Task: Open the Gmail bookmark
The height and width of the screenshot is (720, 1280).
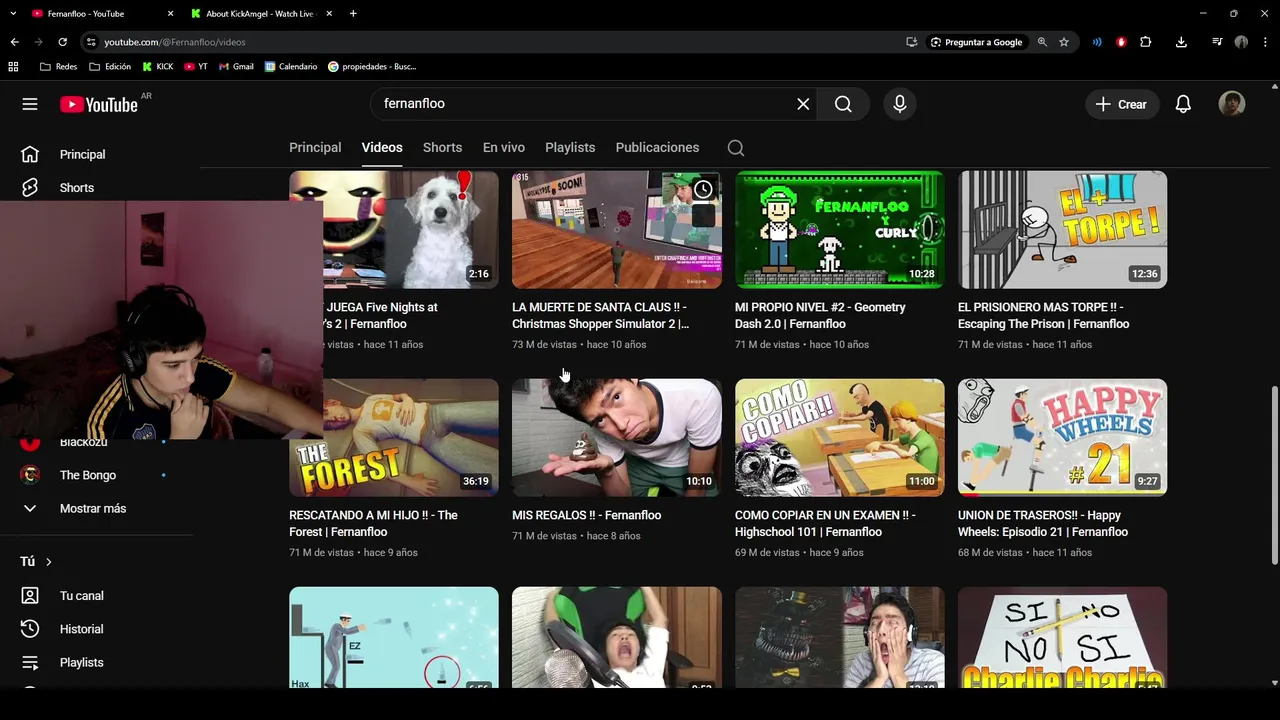Action: 235,67
